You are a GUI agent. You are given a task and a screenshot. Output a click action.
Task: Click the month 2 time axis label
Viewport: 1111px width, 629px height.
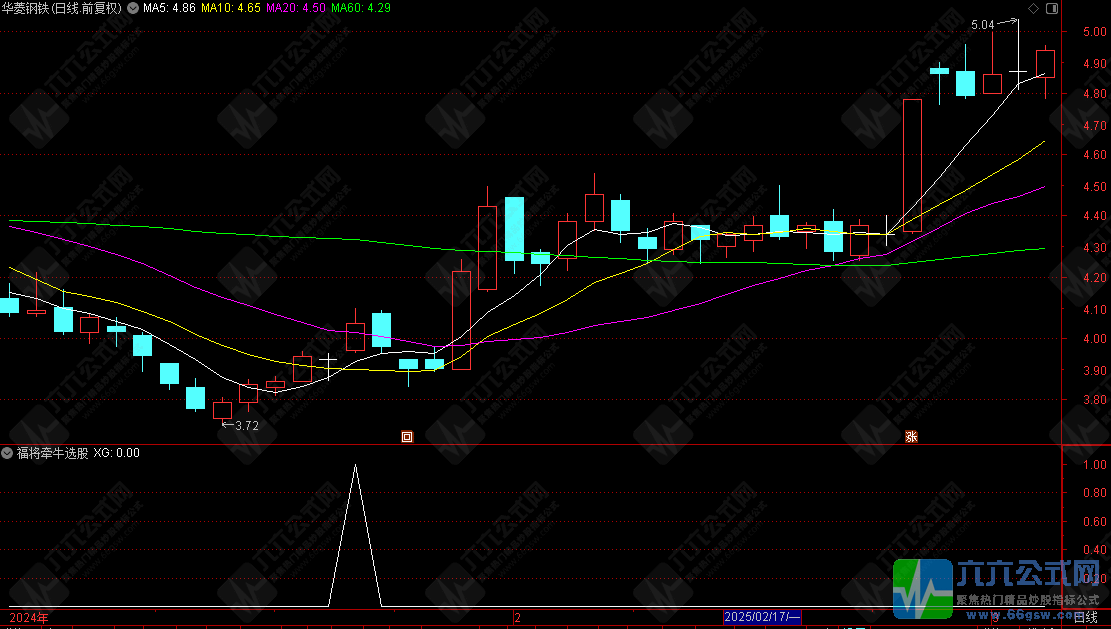[518, 618]
